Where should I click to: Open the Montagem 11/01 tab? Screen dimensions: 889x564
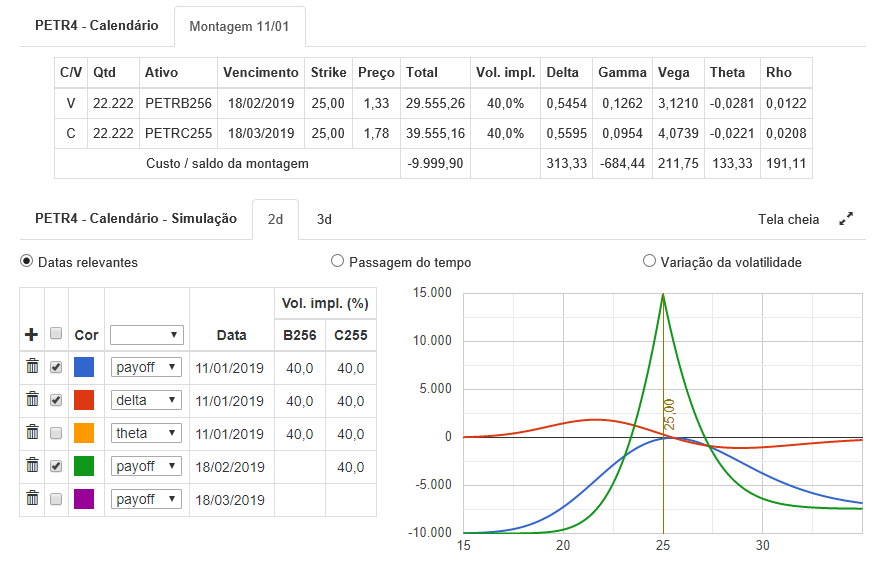click(x=239, y=27)
